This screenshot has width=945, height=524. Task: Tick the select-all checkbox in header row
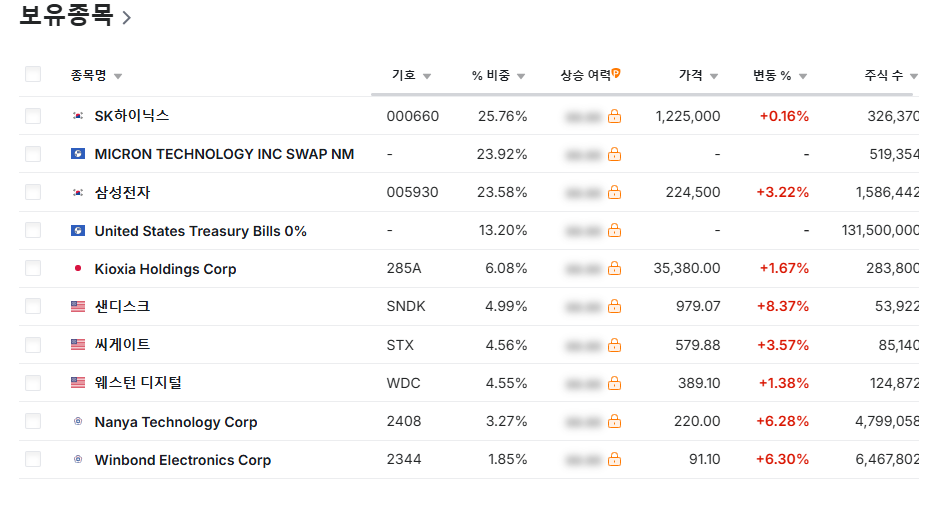[x=33, y=74]
